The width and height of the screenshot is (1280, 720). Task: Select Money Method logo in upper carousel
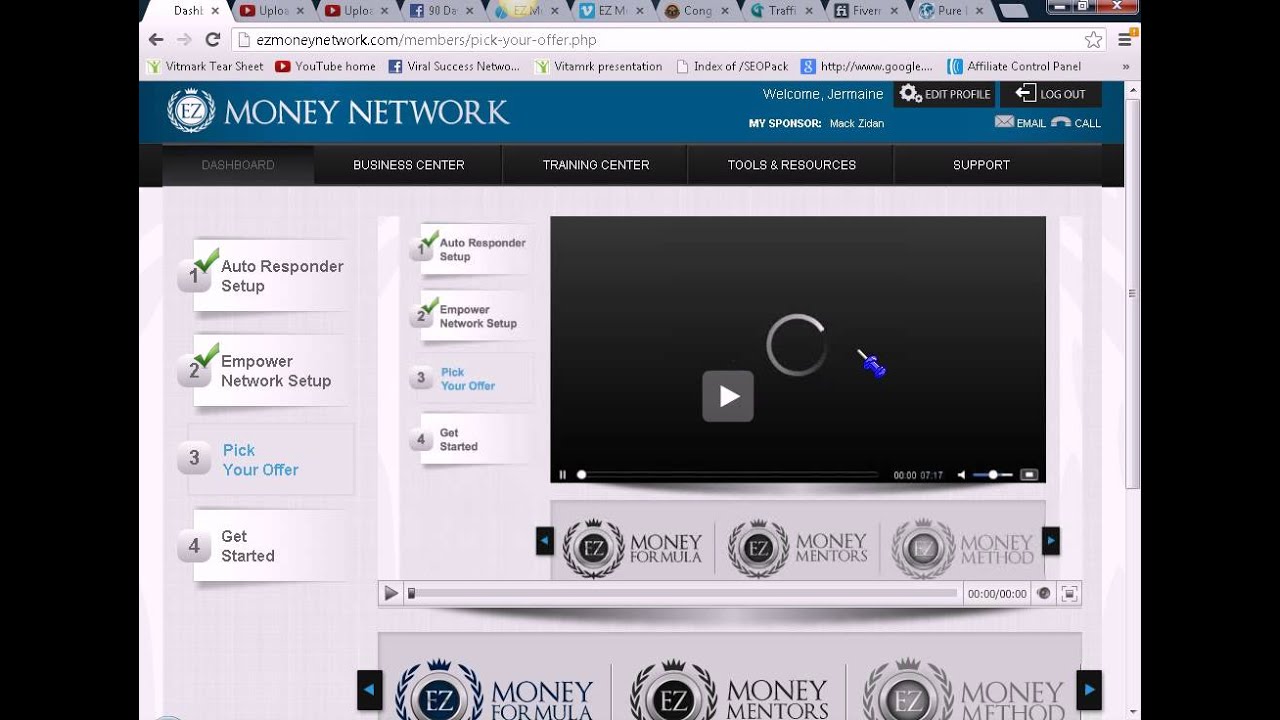963,548
